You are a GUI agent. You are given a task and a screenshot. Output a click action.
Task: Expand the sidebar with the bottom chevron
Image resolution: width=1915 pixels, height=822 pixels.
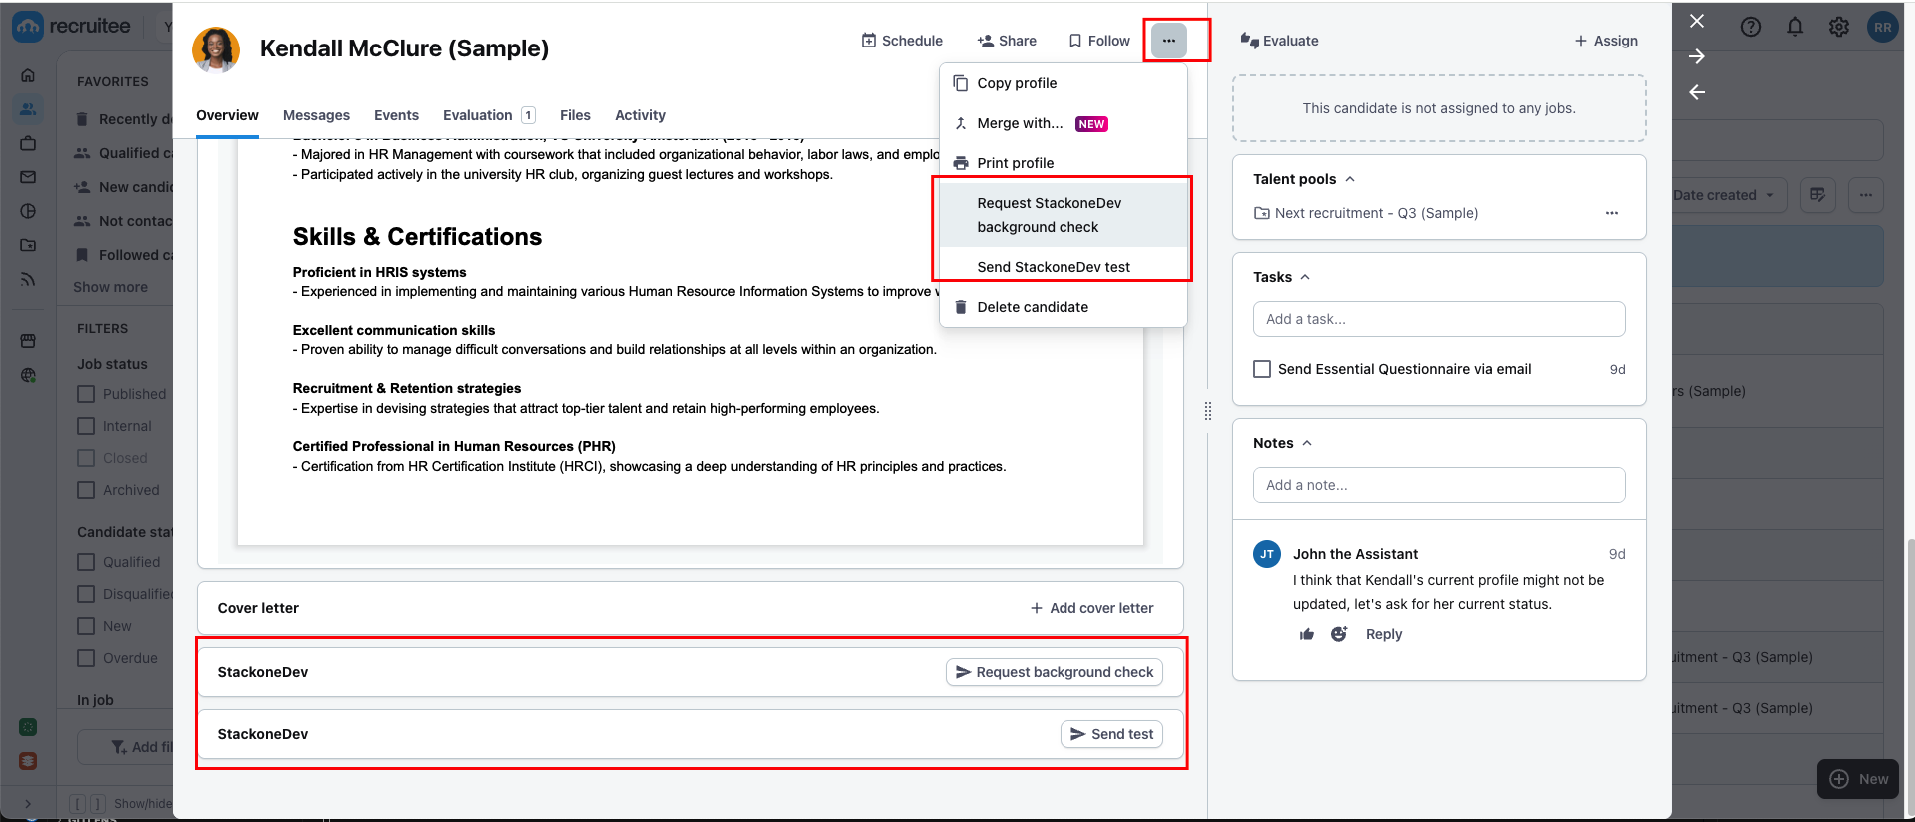click(28, 803)
